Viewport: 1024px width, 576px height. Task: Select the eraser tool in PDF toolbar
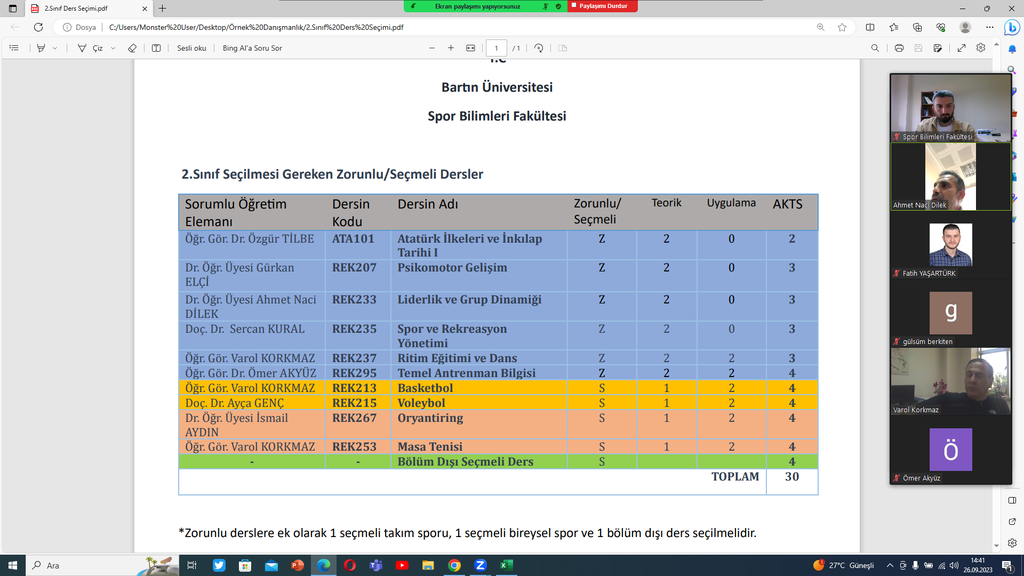[x=132, y=48]
